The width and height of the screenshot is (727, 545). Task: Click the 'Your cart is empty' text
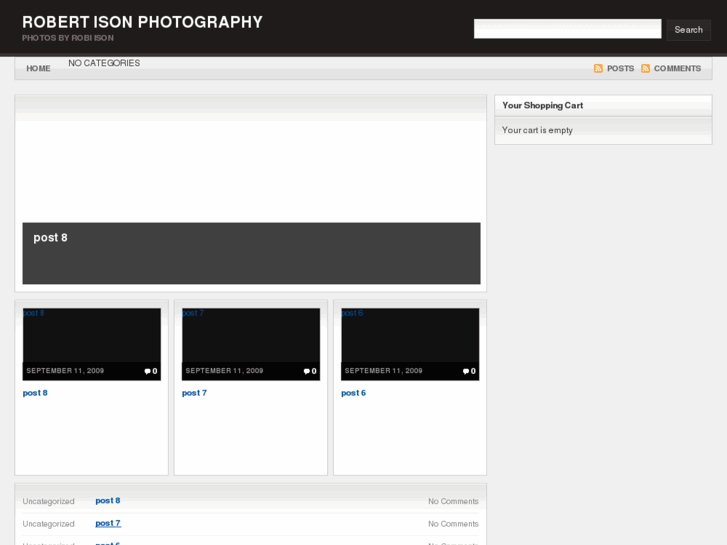(537, 130)
